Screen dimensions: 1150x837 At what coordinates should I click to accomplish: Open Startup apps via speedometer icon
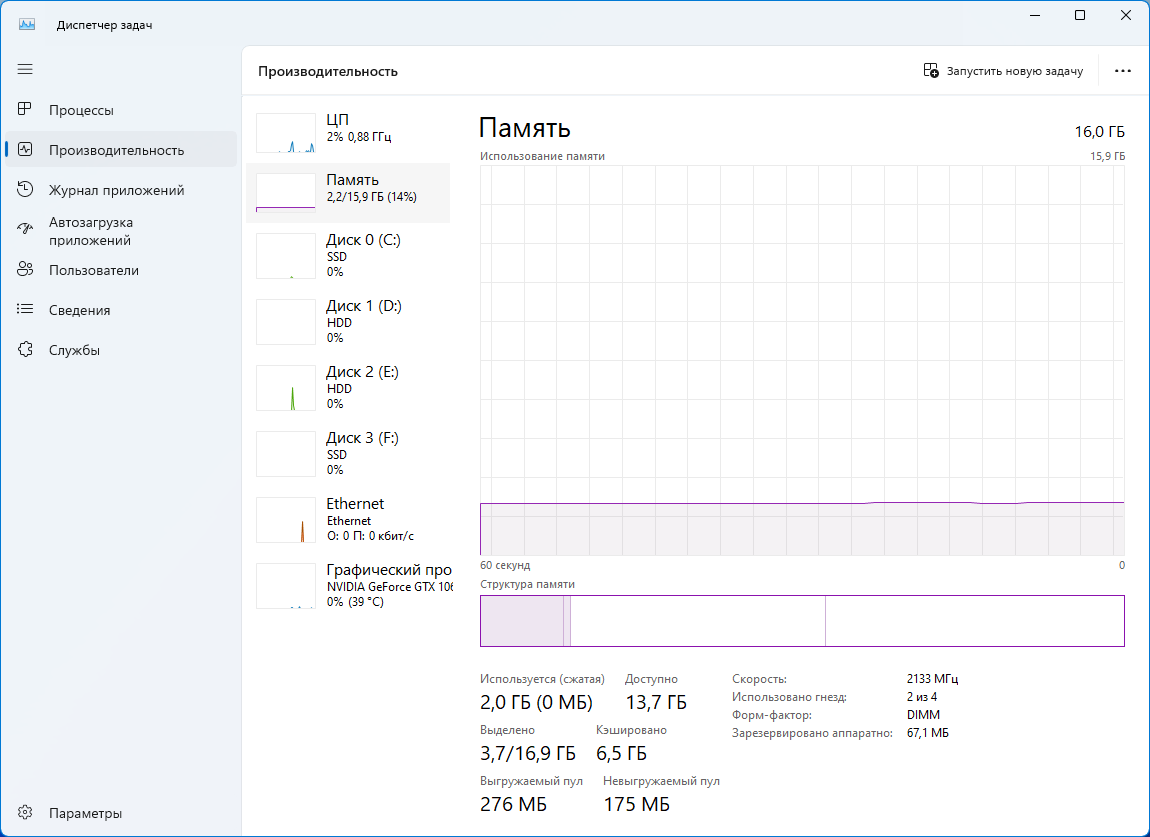(26, 230)
